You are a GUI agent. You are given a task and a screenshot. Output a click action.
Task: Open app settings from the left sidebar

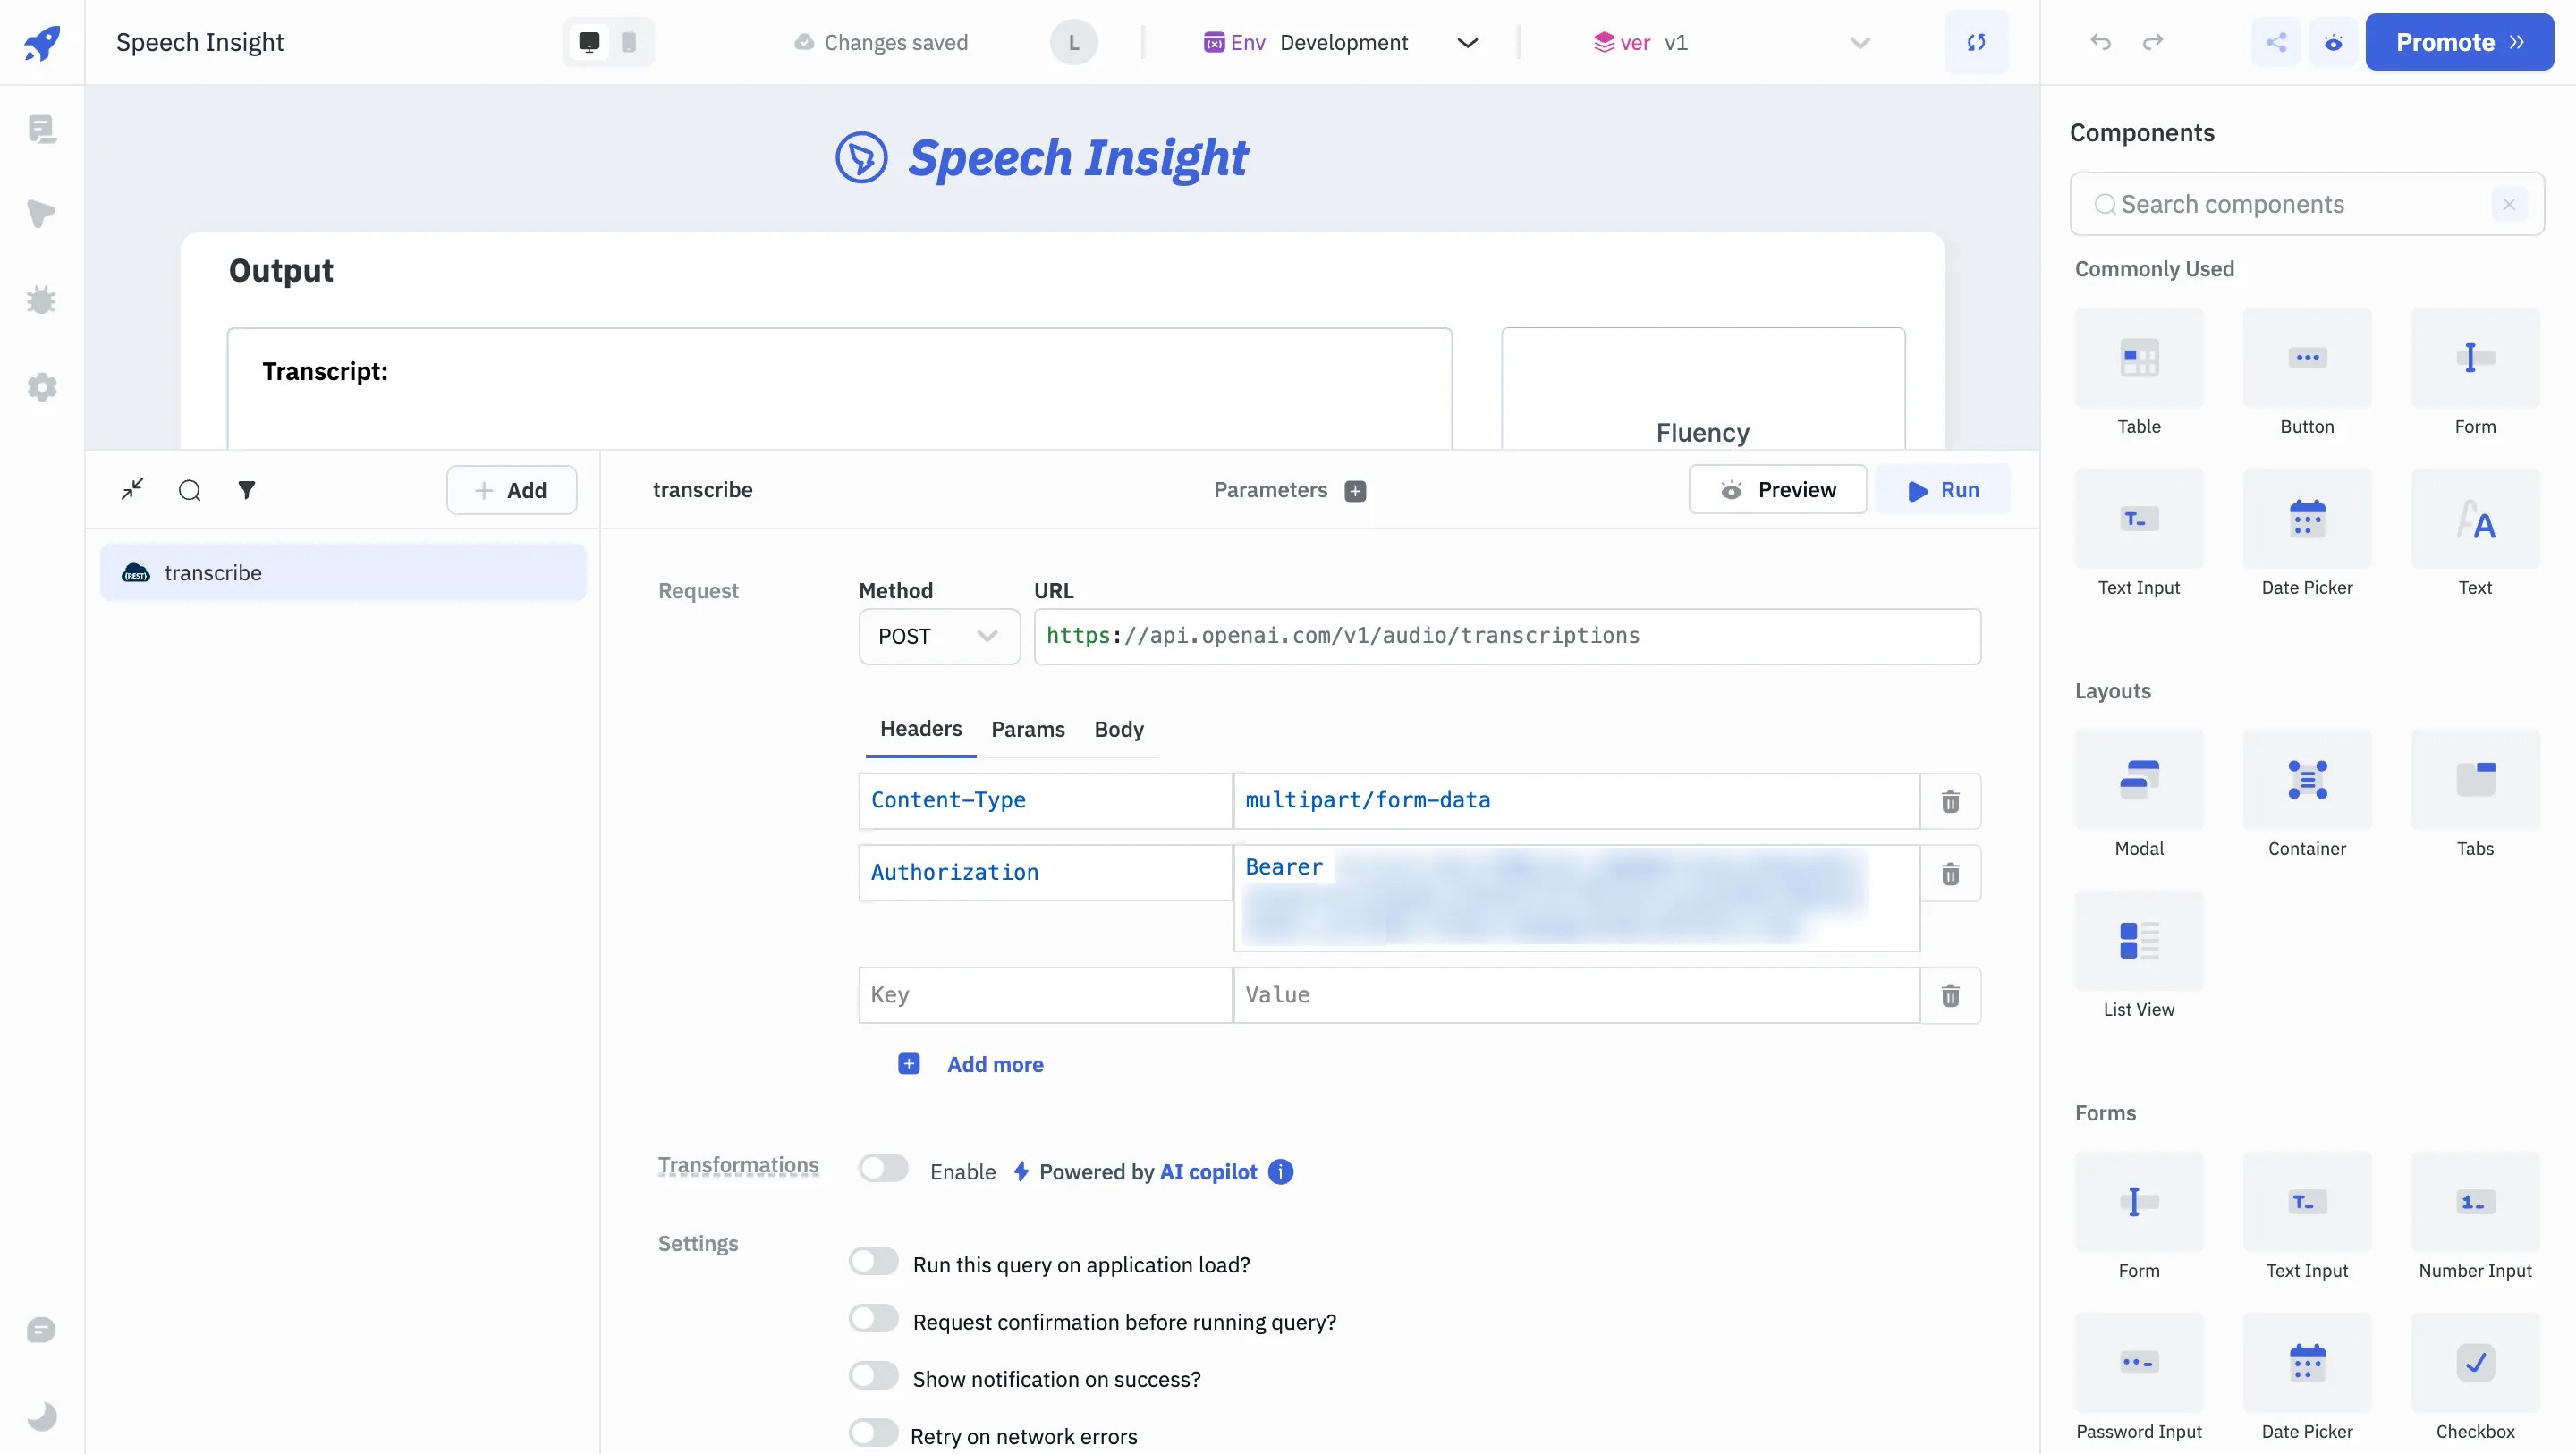pos(44,388)
